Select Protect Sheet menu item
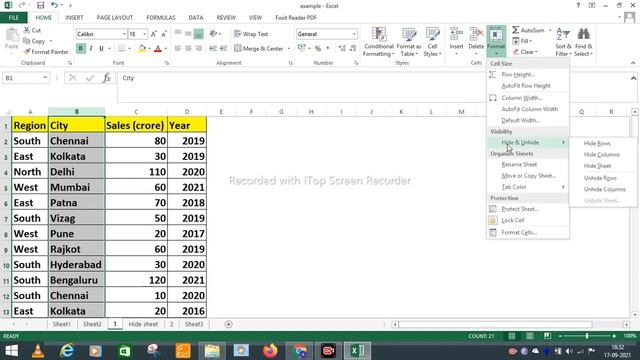The image size is (640, 360). (528, 209)
